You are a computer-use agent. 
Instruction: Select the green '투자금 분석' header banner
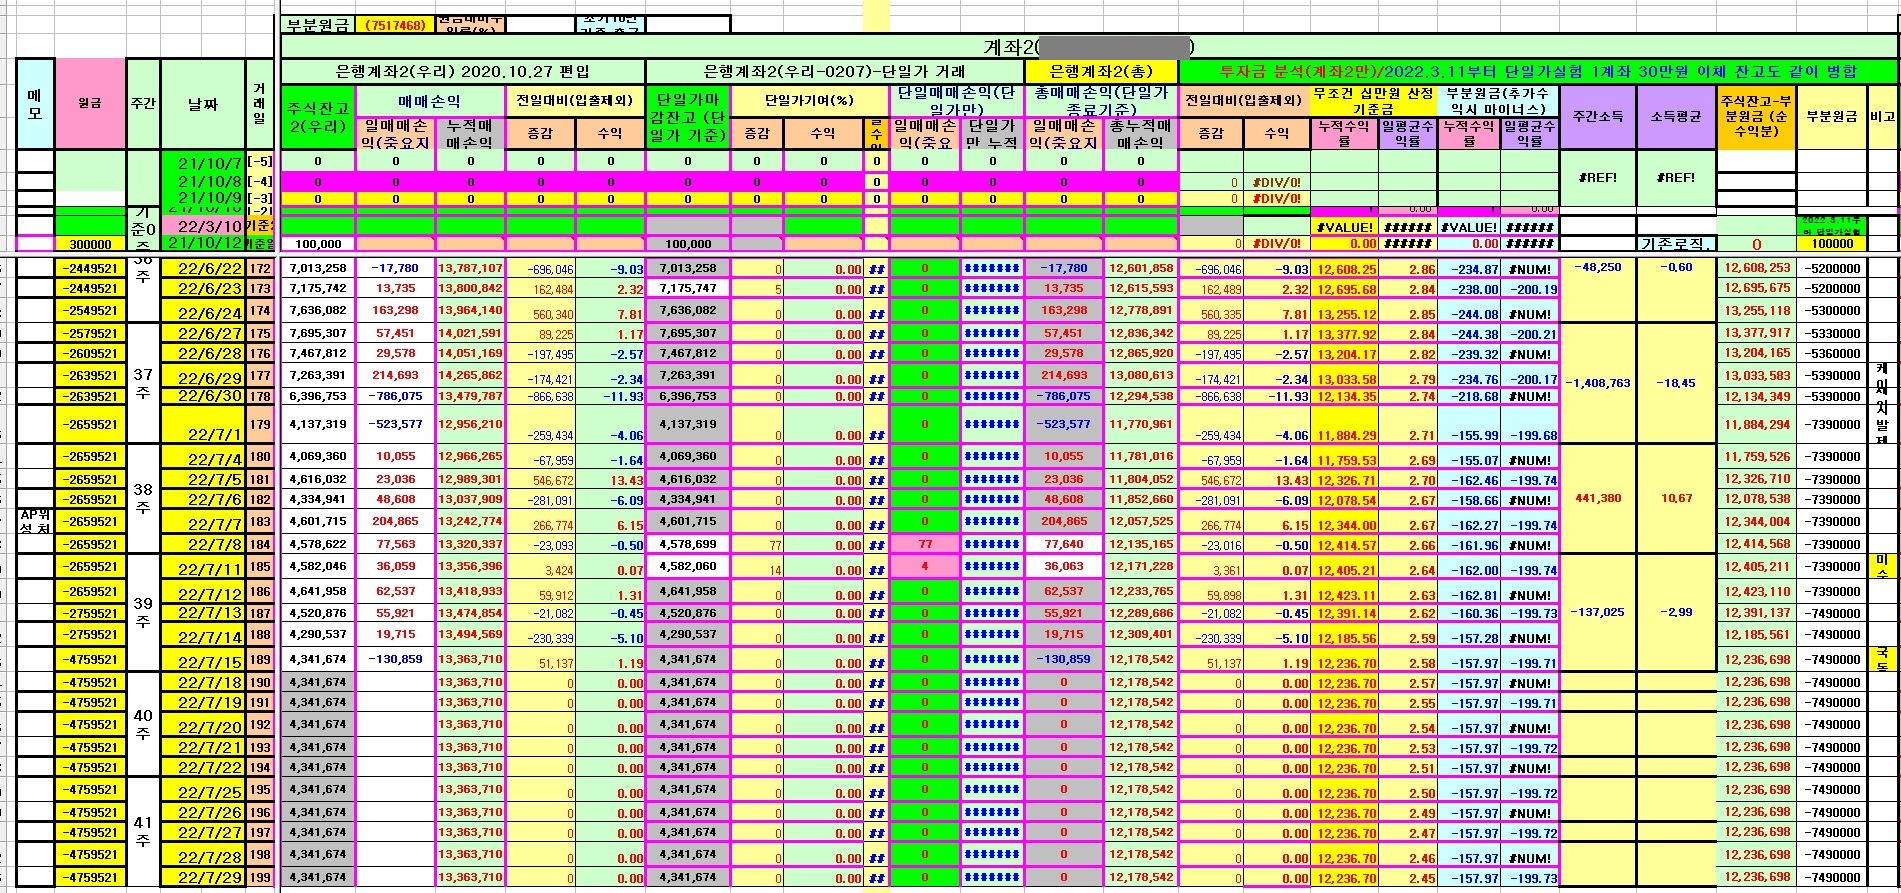pyautogui.click(x=1538, y=72)
